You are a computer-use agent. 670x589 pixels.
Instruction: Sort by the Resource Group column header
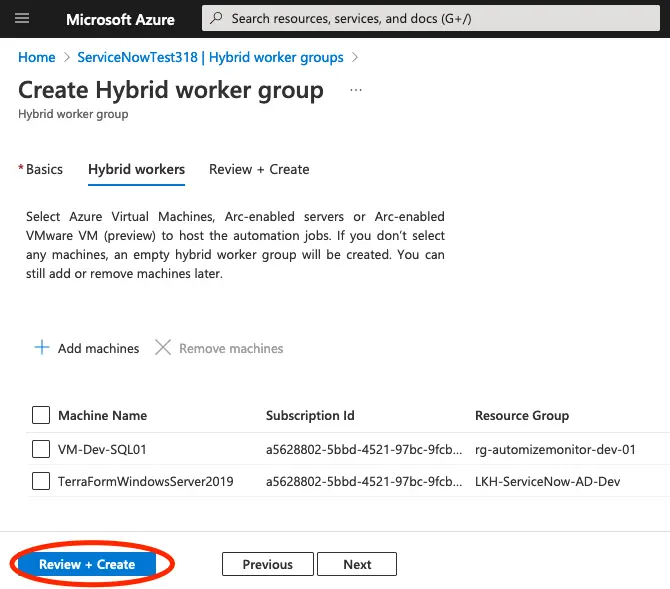coord(522,415)
